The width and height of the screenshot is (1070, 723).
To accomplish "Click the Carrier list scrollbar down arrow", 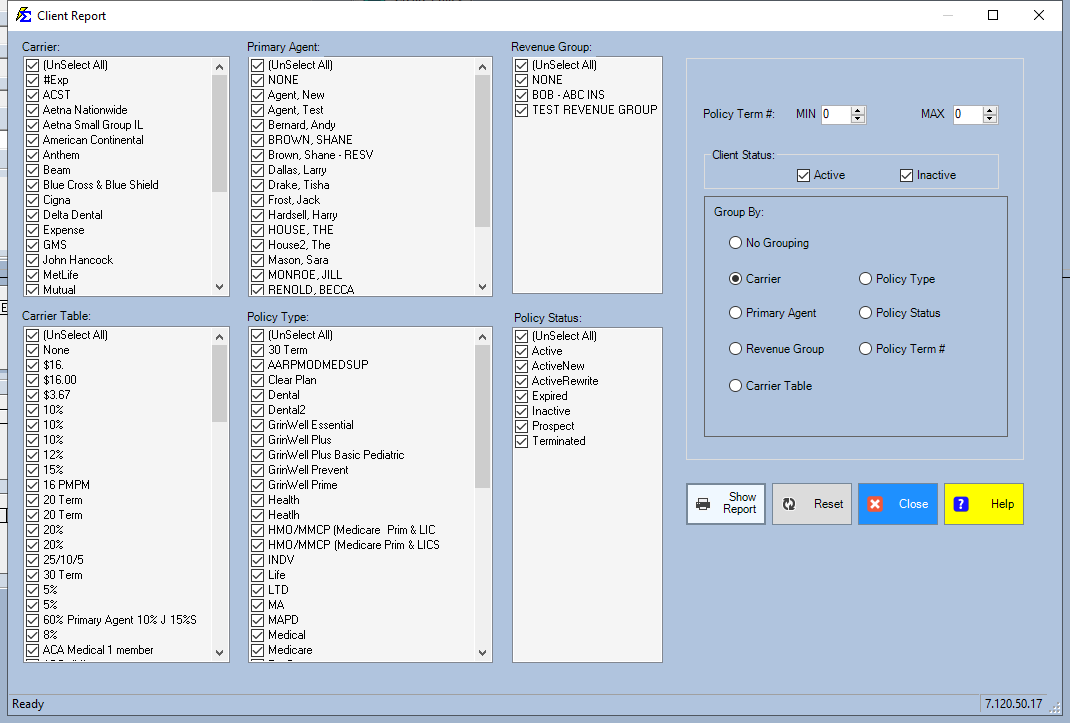I will tap(219, 289).
